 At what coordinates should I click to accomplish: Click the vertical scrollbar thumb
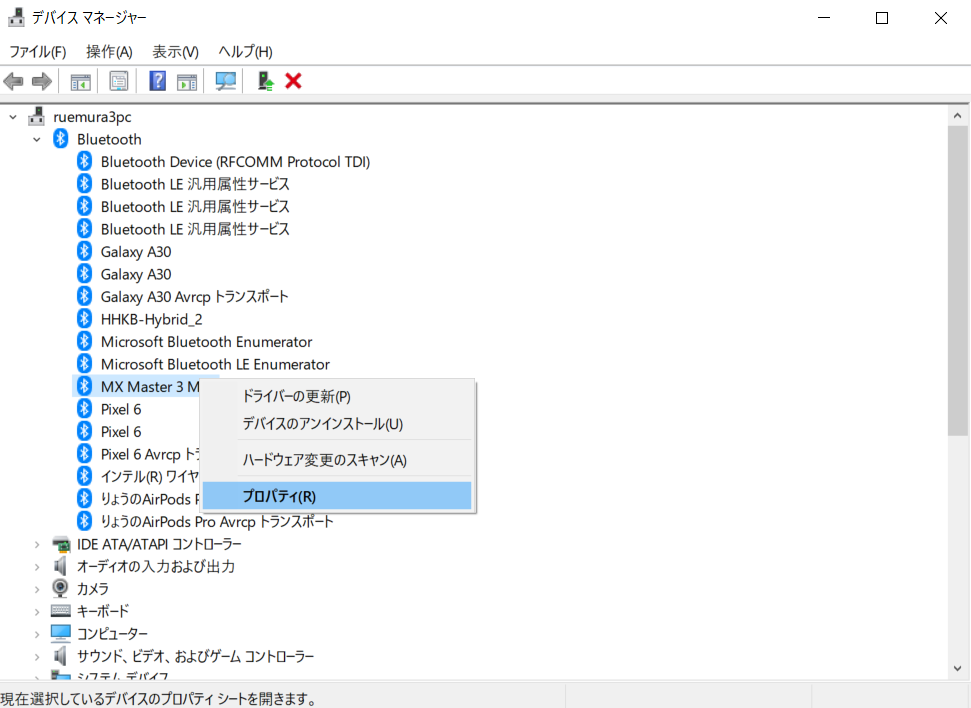coord(957,281)
